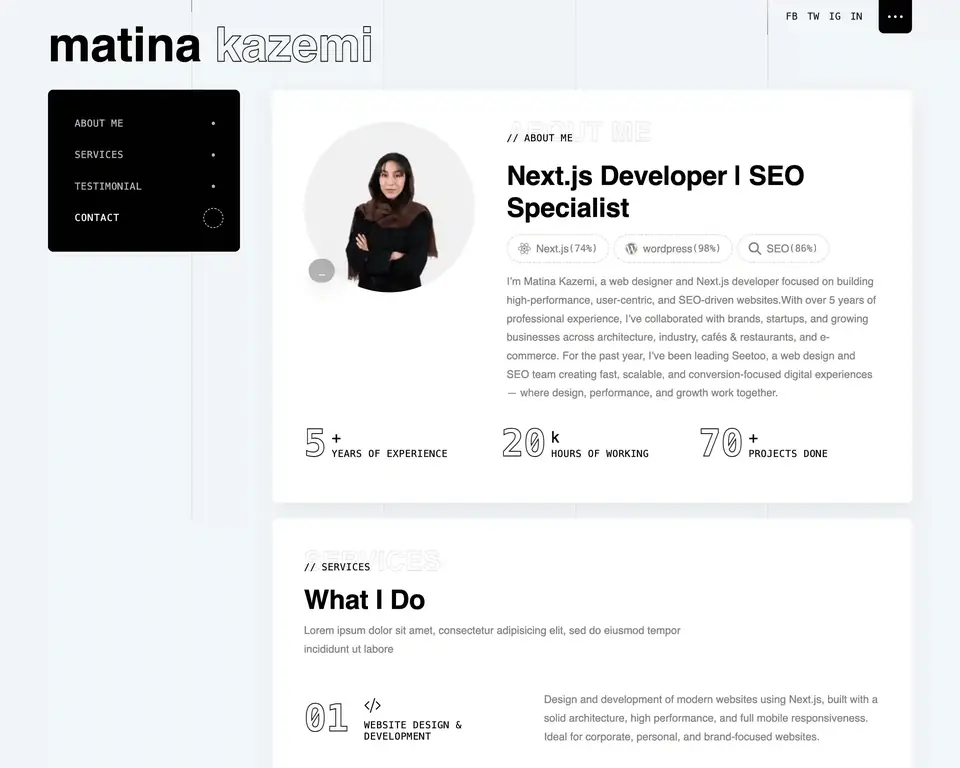Screen dimensions: 960x768
Task: Click the Lorem ipsum services description
Action: pyautogui.click(x=492, y=639)
